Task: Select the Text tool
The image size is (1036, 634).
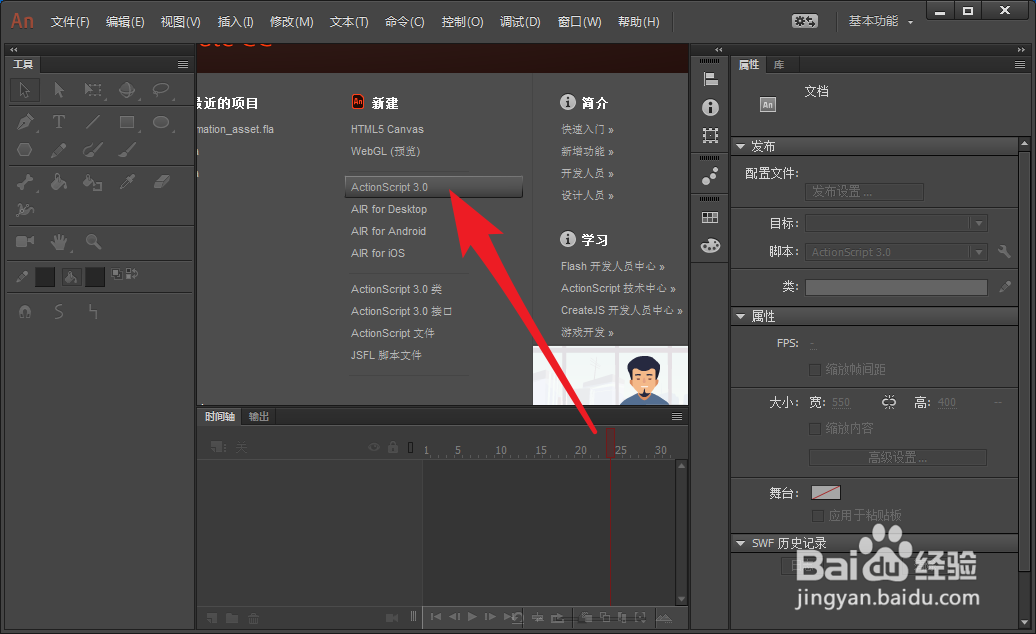Action: 59,122
